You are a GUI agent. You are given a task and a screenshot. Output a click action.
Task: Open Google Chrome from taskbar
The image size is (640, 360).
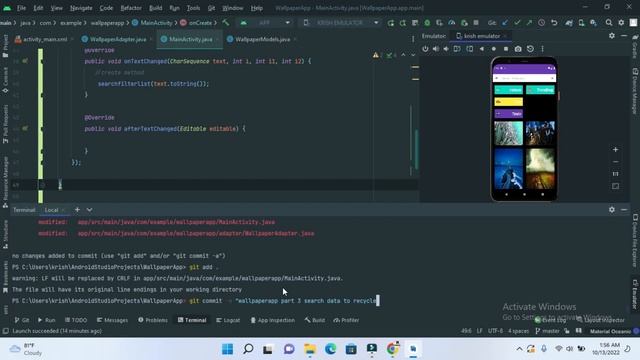pos(392,349)
